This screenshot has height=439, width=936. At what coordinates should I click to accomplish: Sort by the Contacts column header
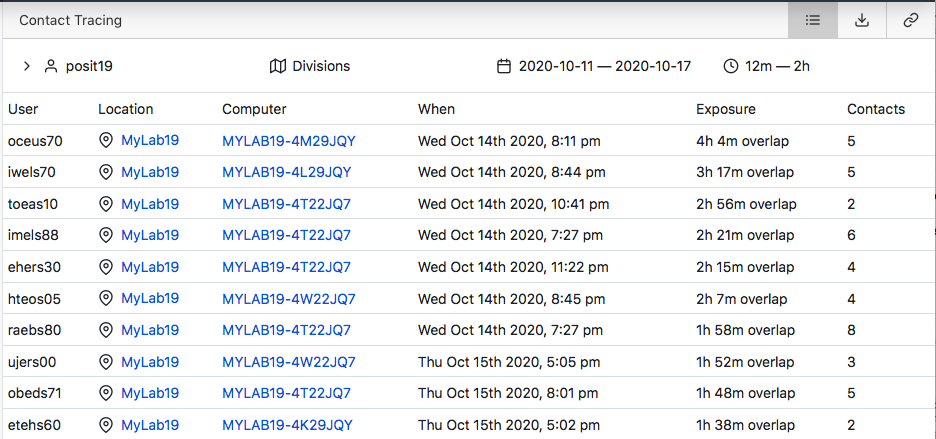coord(876,109)
